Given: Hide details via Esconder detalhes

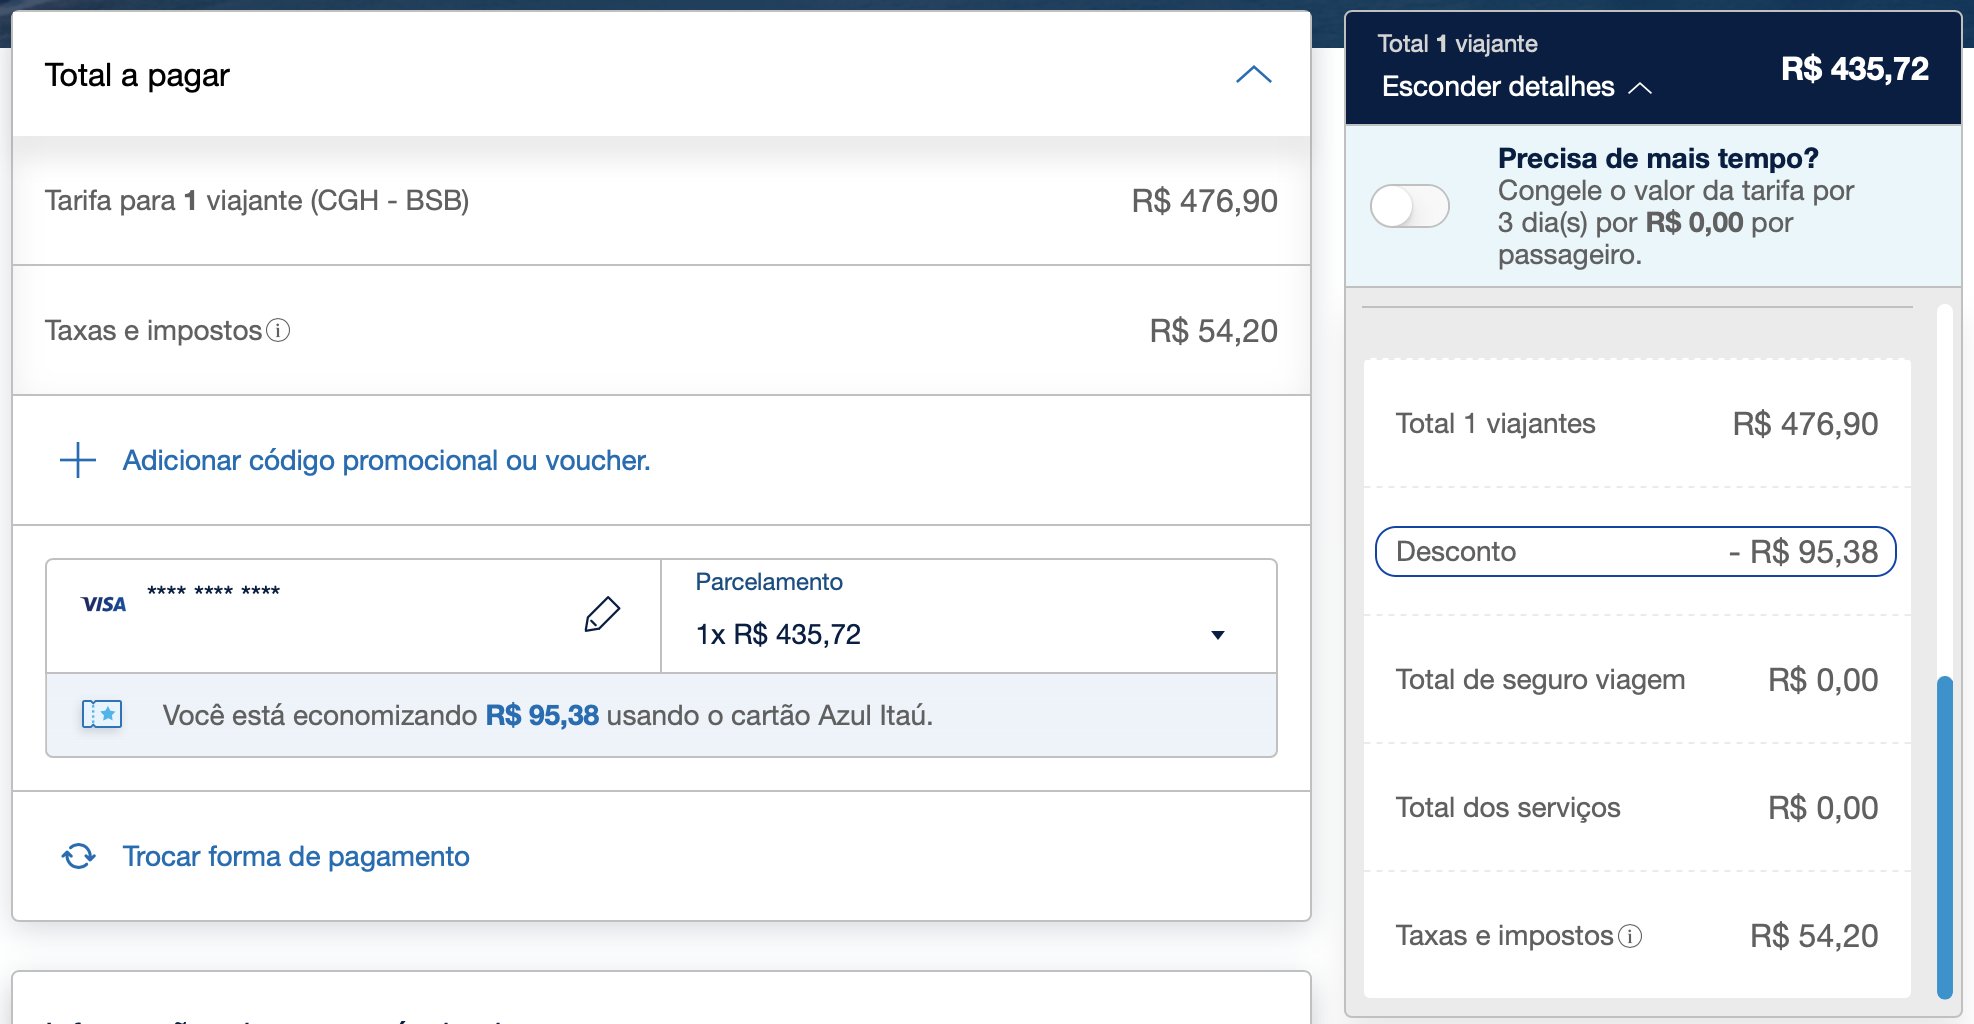Looking at the screenshot, I should click(x=1497, y=86).
